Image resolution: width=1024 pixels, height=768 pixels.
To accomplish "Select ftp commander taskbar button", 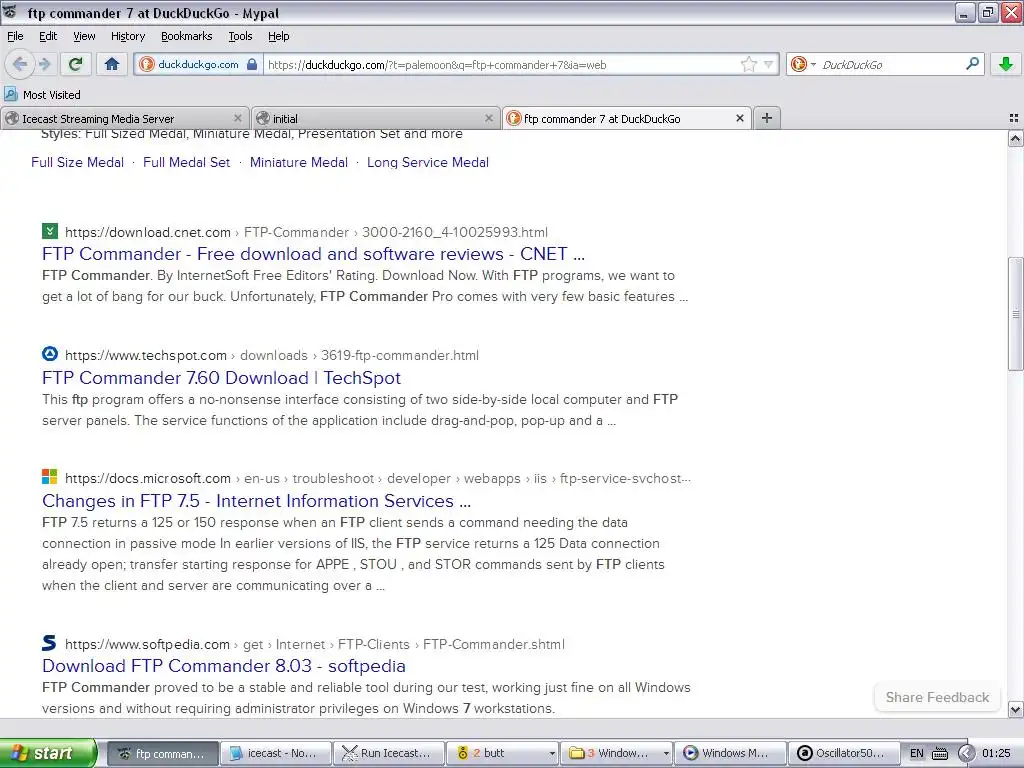I will [x=163, y=753].
